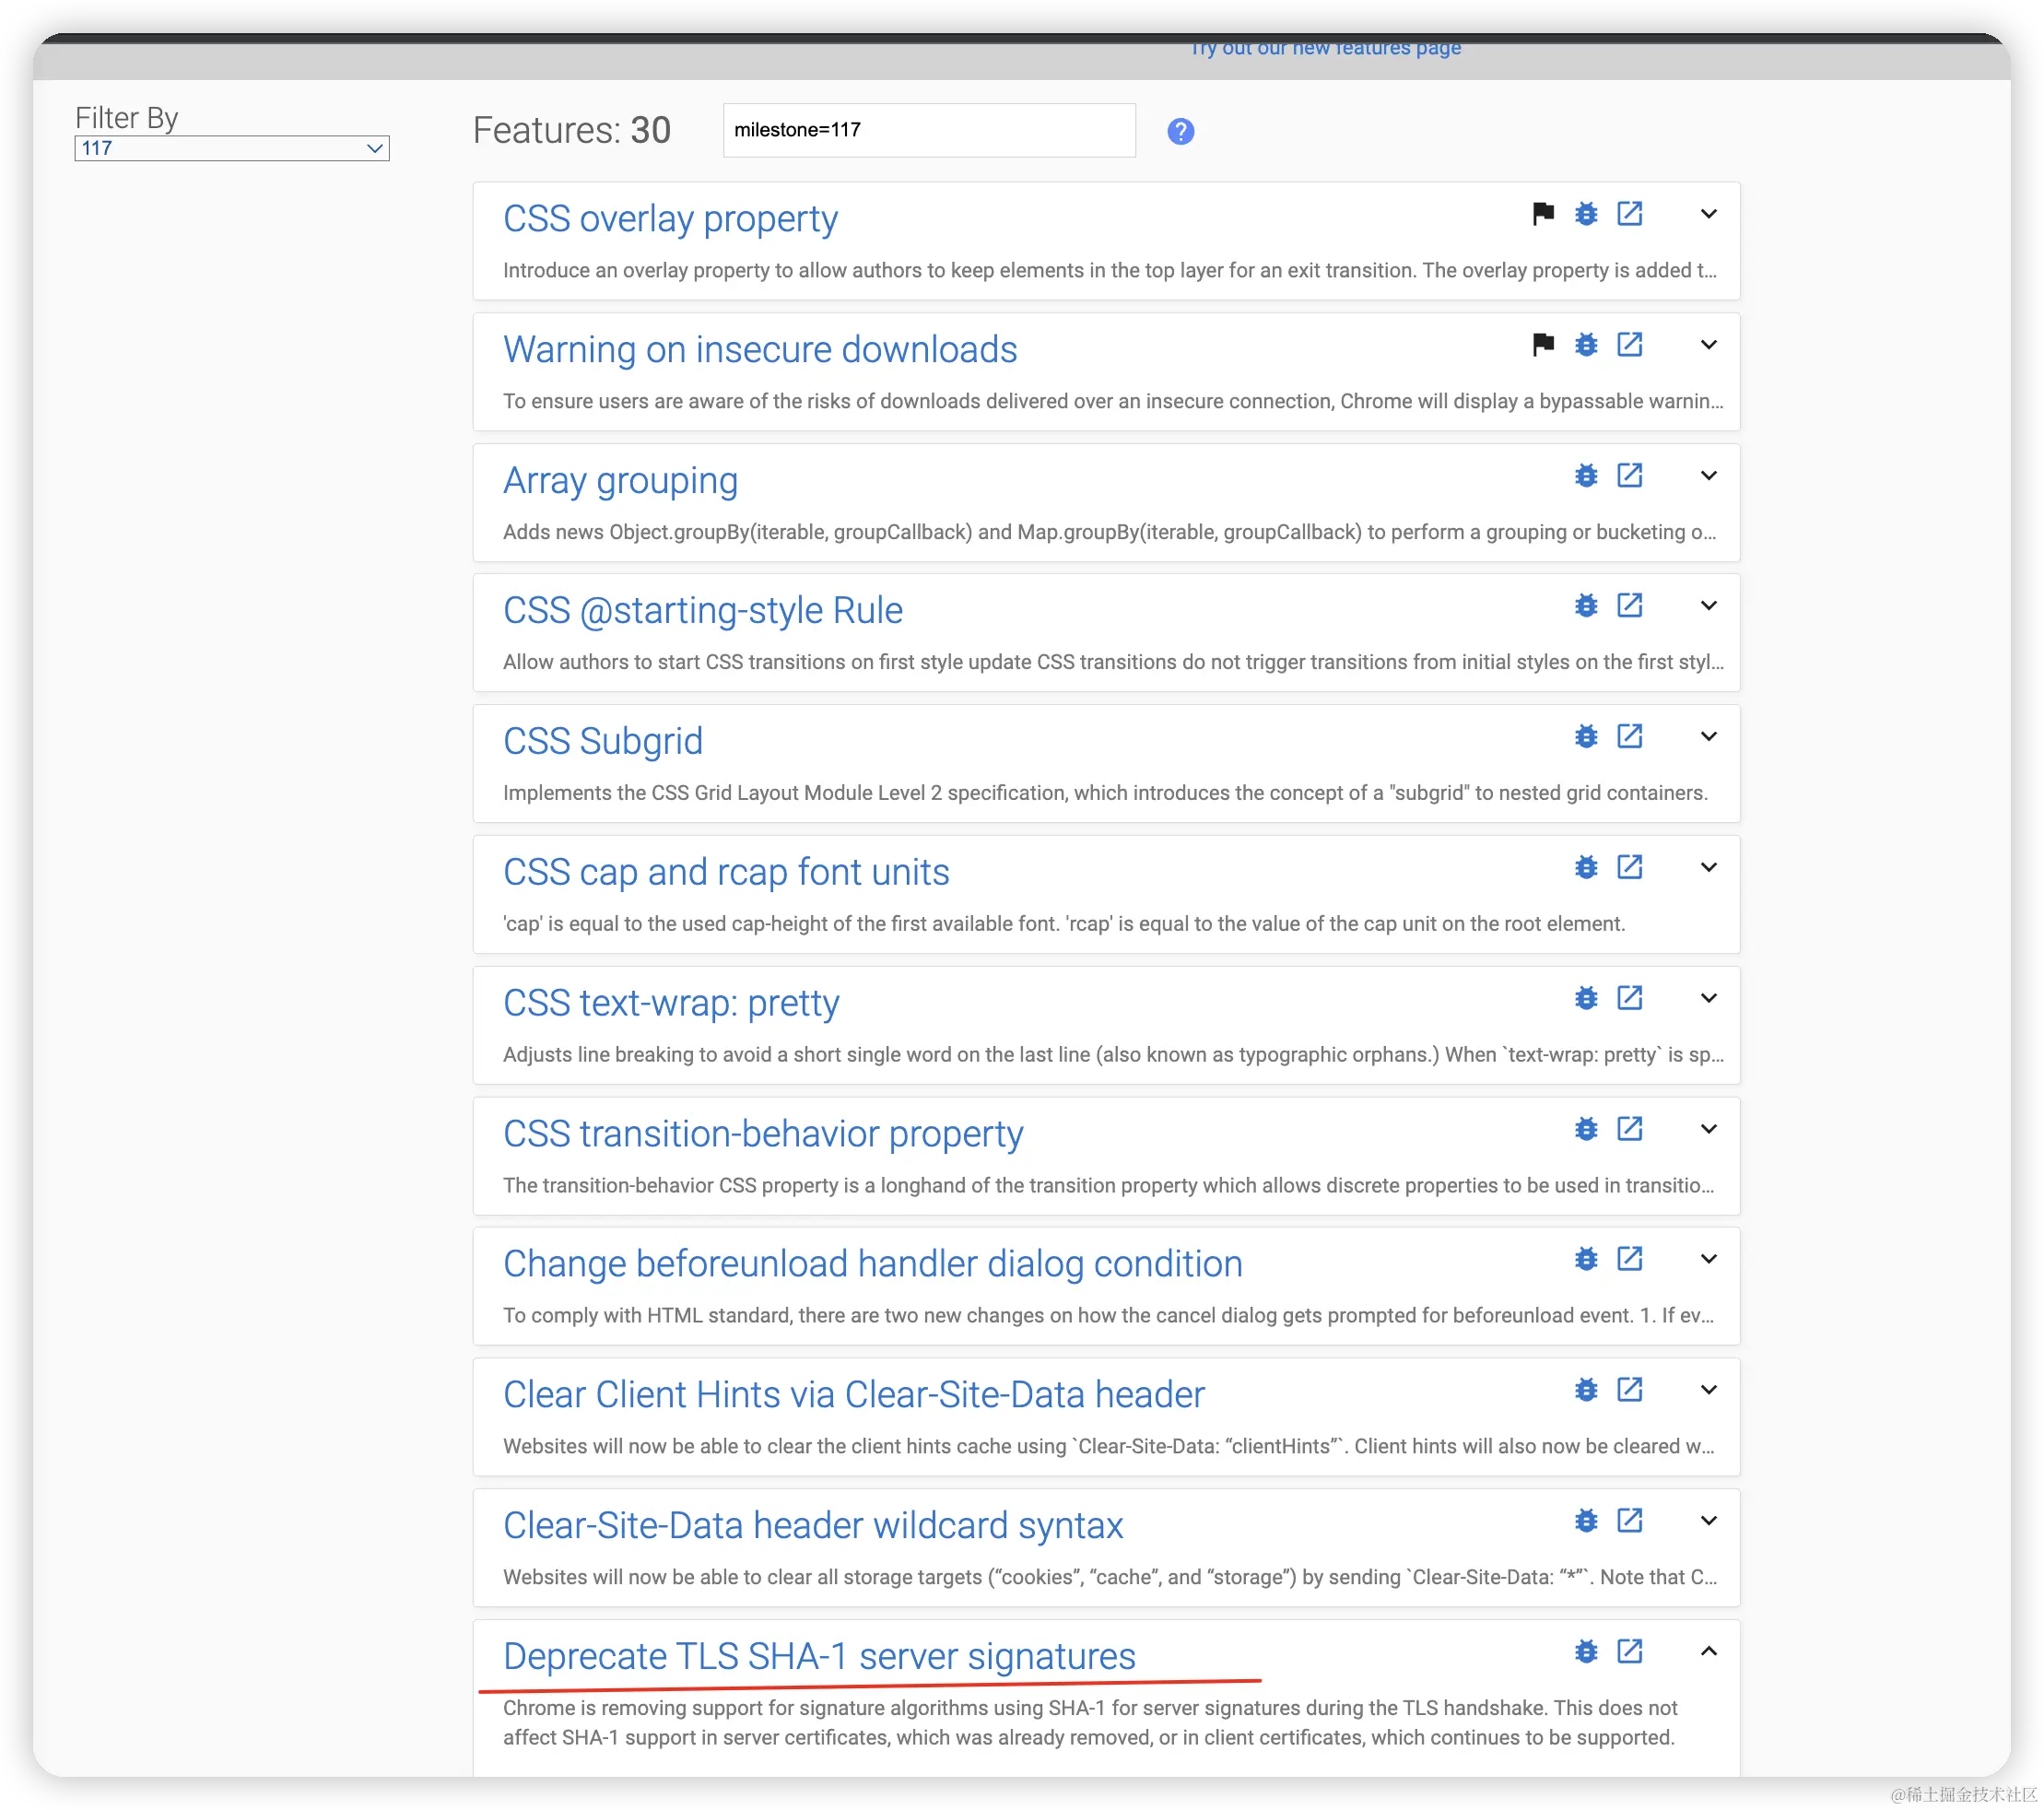This screenshot has height=1810, width=2044.
Task: Click the bug icon on Warning on insecure downloads
Action: 1586,344
